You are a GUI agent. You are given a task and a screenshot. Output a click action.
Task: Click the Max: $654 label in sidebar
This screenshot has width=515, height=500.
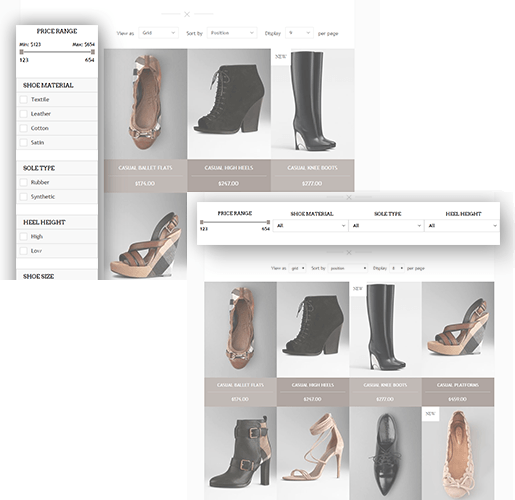84,44
